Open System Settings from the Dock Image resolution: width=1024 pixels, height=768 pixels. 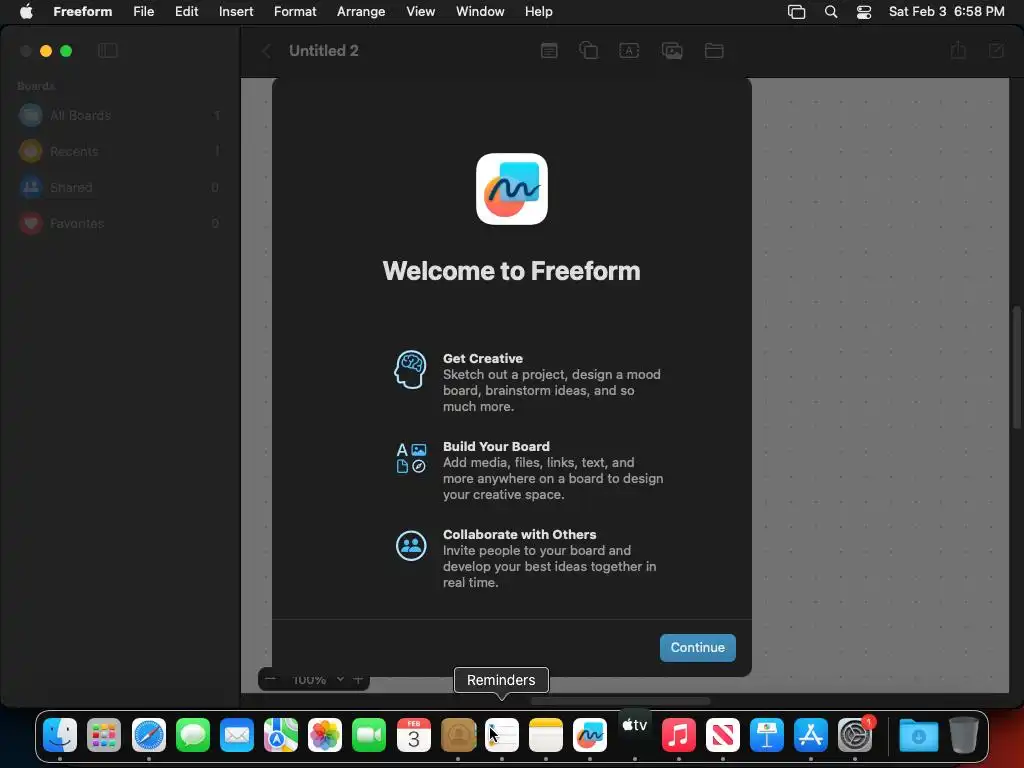(x=855, y=735)
